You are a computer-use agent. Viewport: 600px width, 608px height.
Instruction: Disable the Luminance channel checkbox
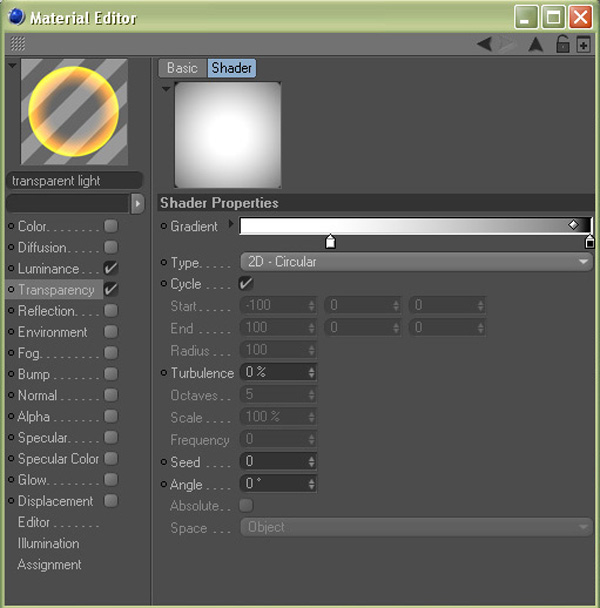click(111, 268)
